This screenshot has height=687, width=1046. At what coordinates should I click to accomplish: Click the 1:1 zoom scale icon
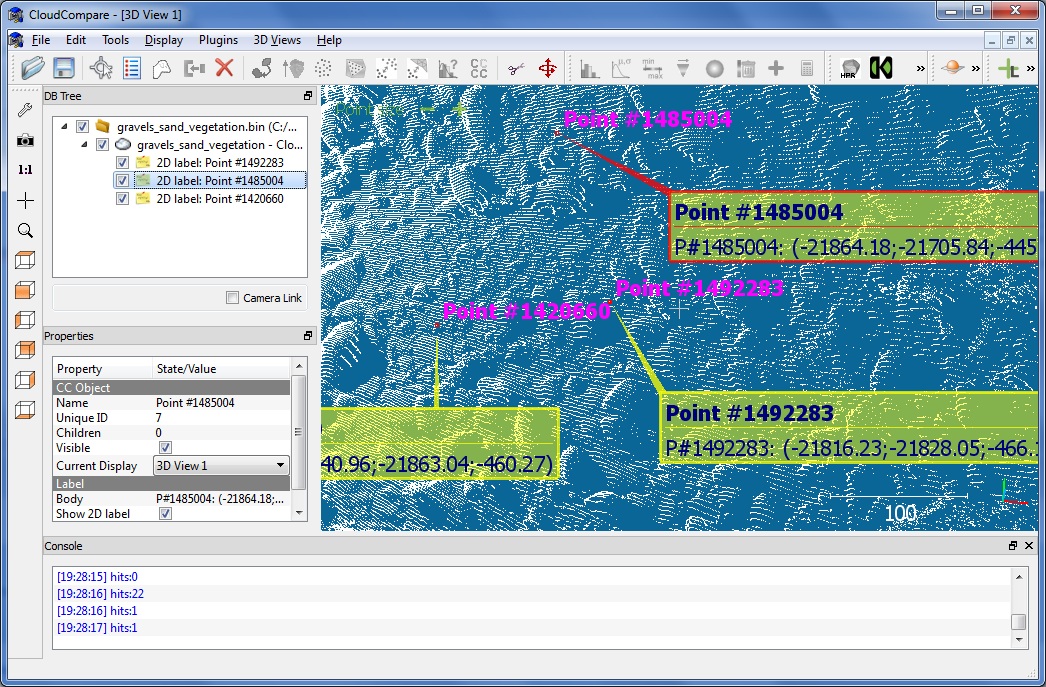tap(25, 170)
